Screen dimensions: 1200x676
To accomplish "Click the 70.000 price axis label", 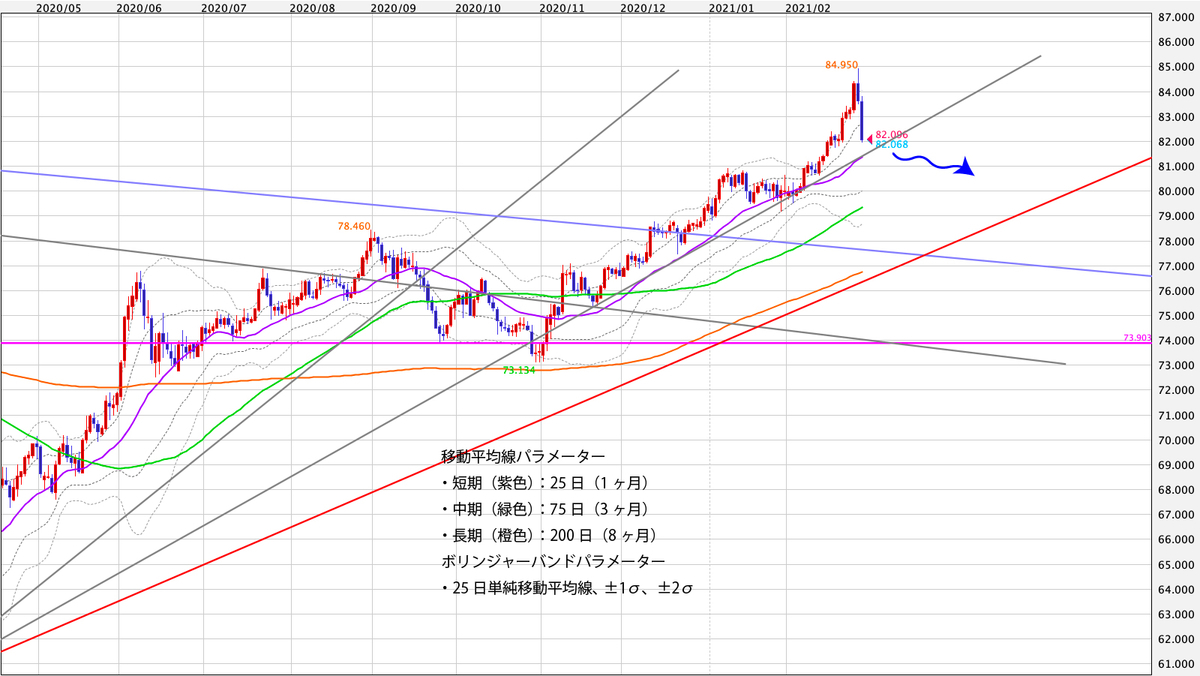I will click(x=1174, y=440).
